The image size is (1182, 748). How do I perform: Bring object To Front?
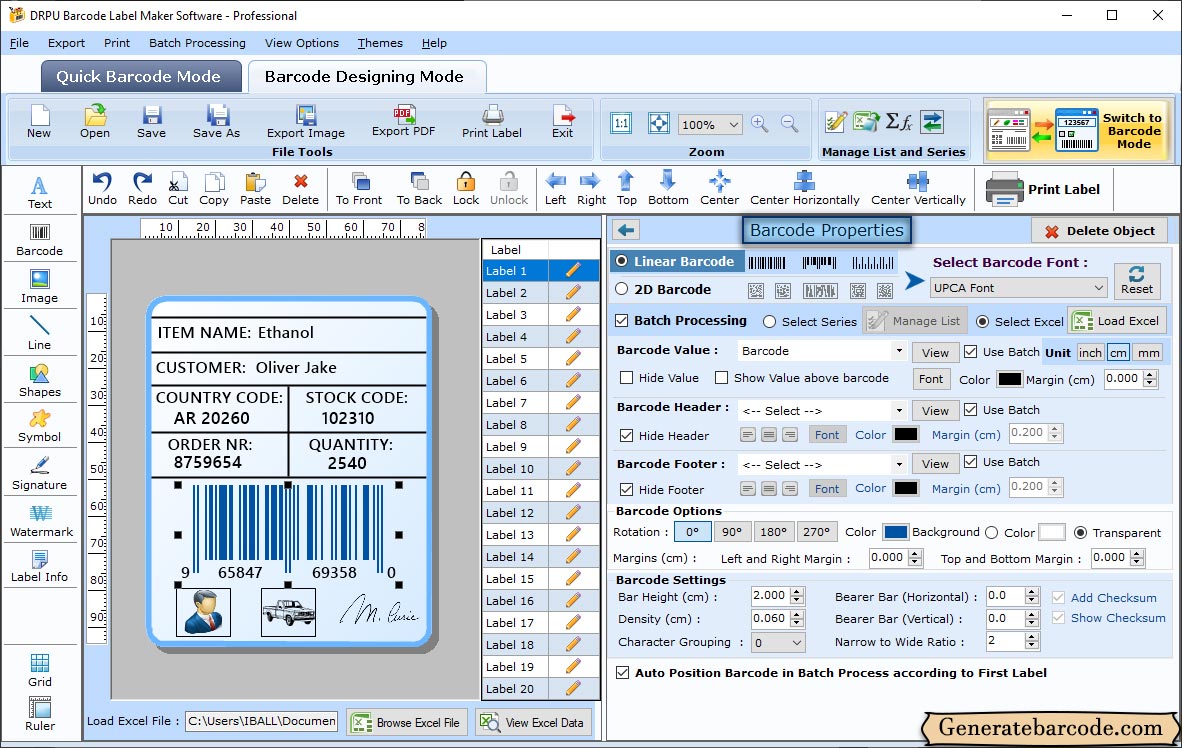point(359,189)
